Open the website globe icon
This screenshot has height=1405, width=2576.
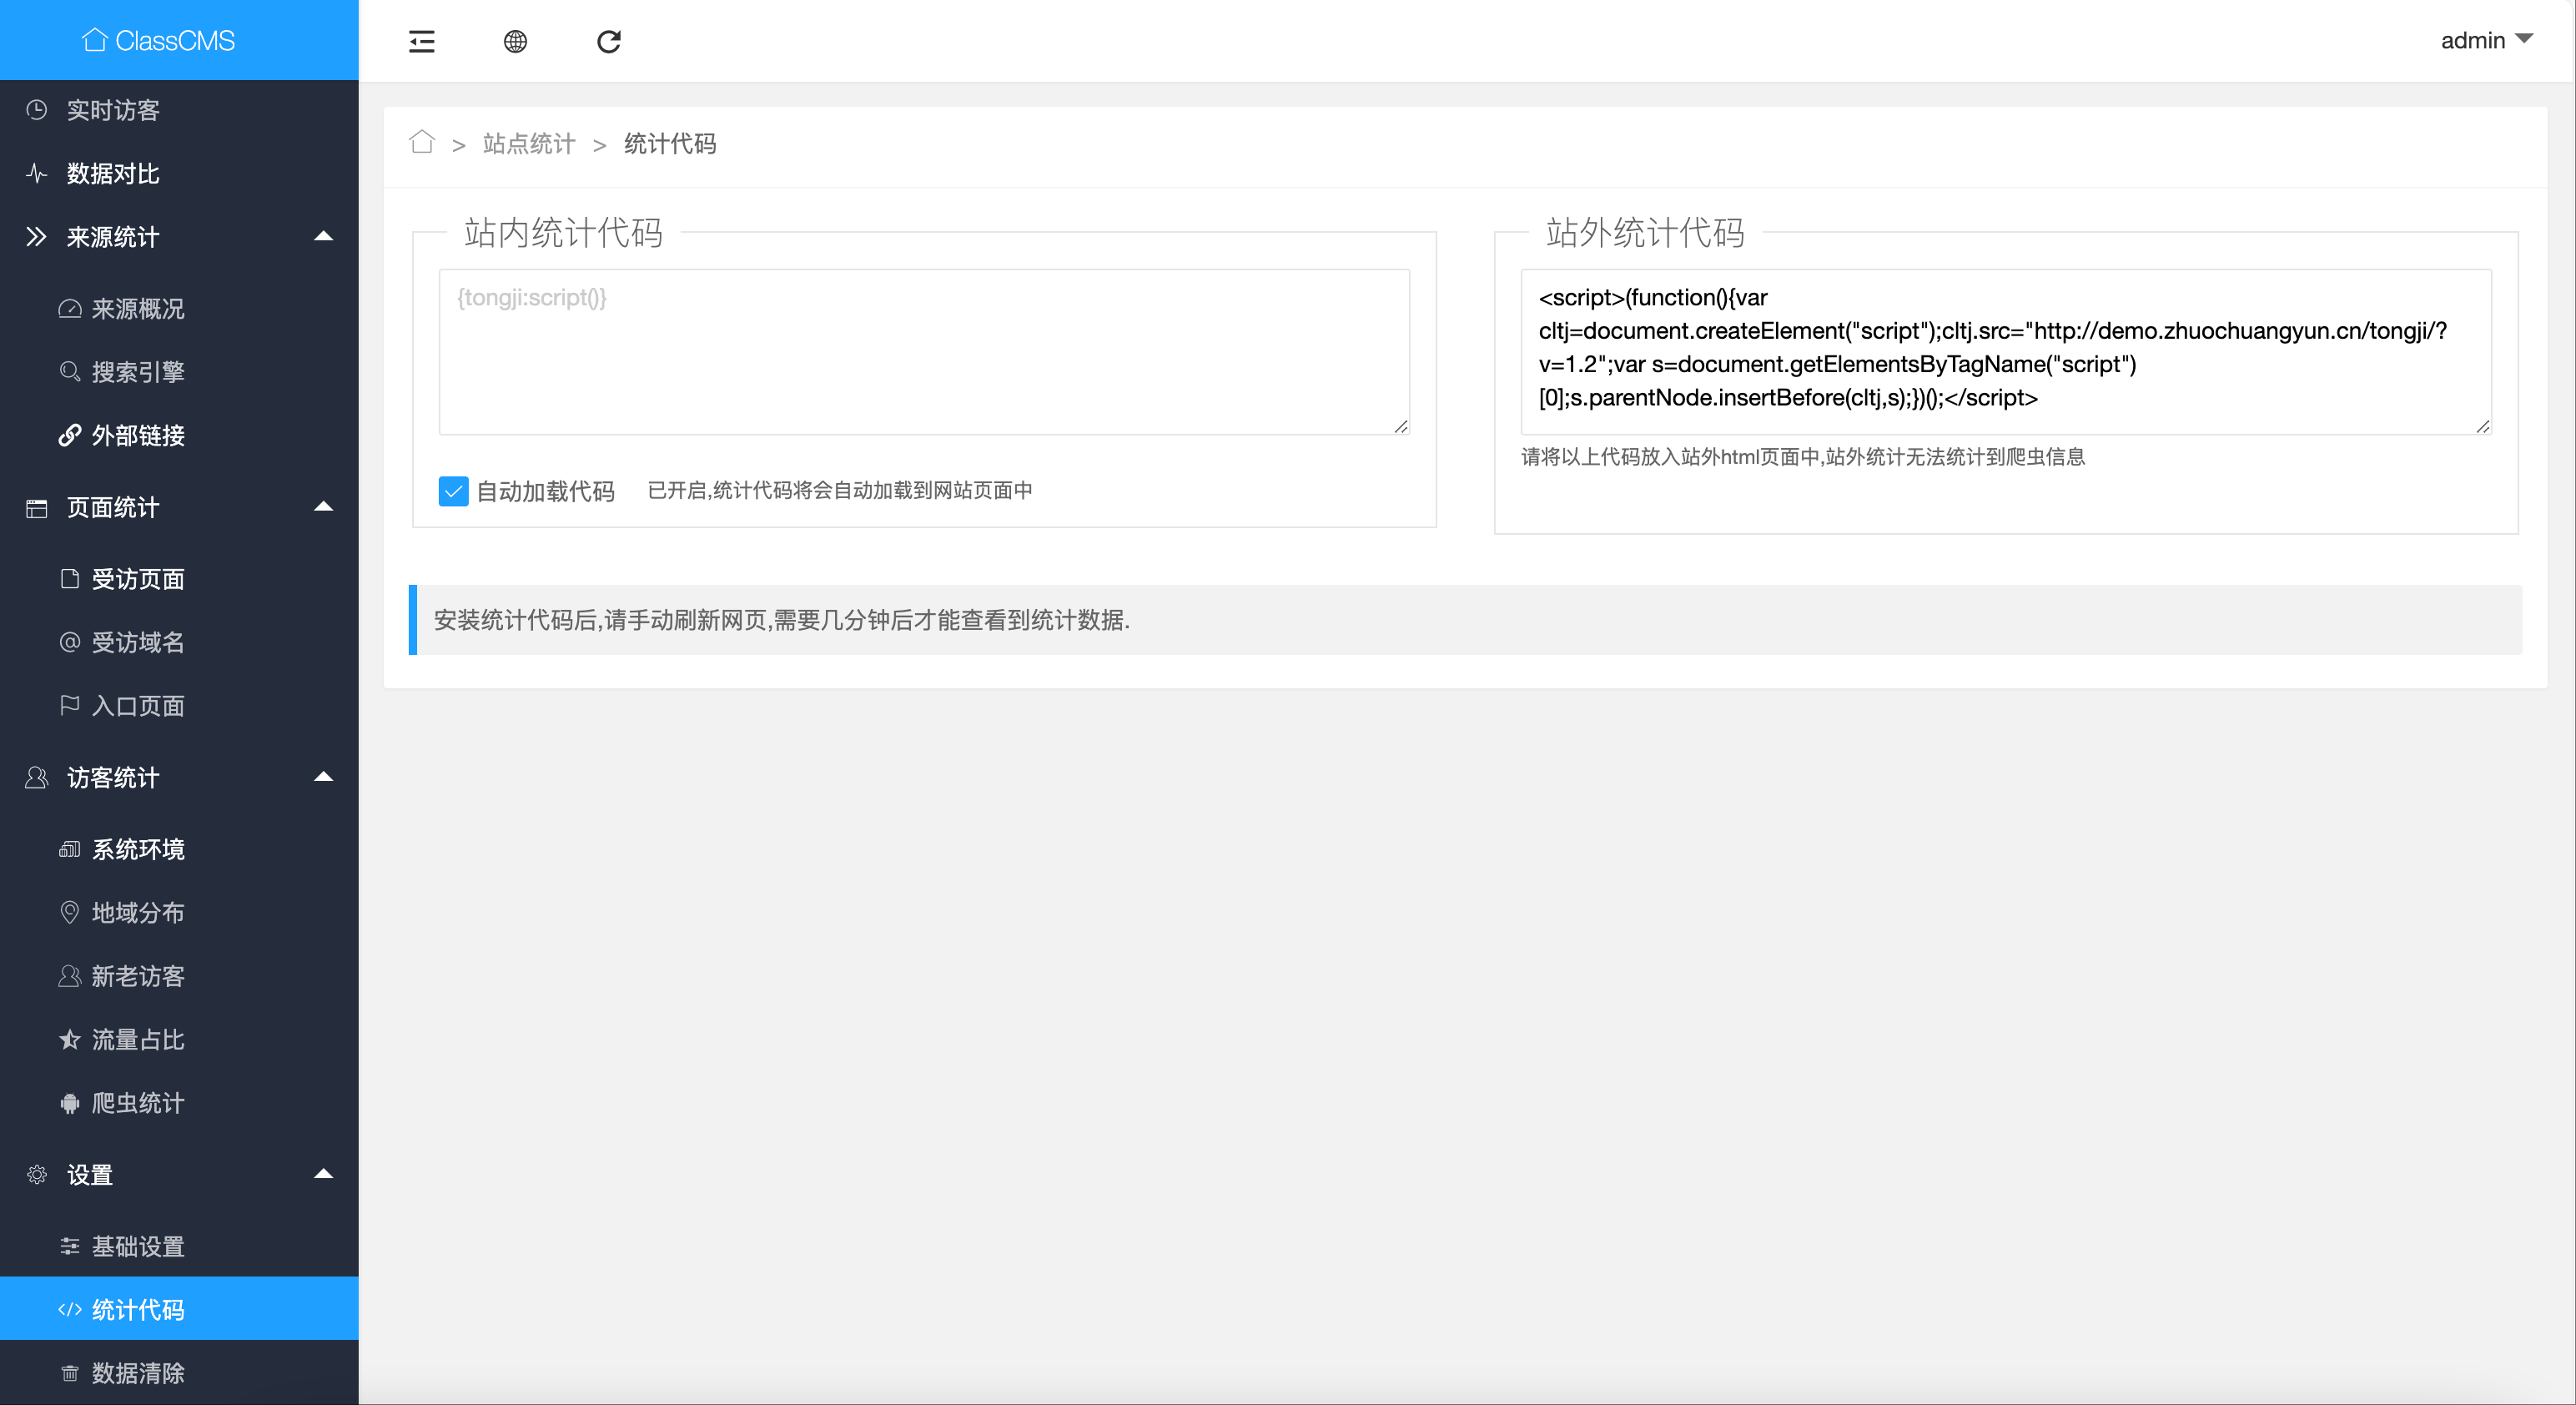(x=515, y=41)
